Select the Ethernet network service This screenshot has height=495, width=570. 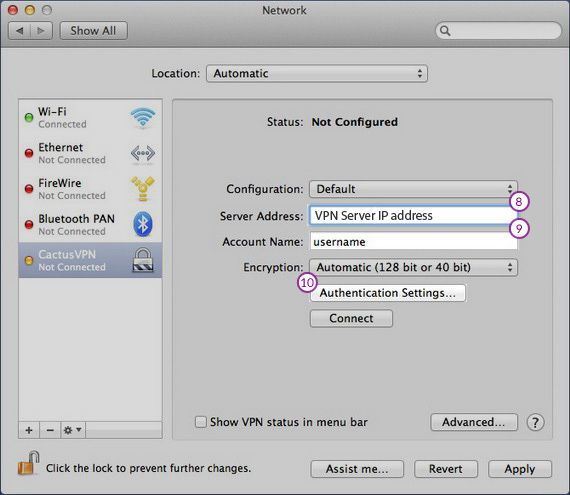[x=90, y=153]
